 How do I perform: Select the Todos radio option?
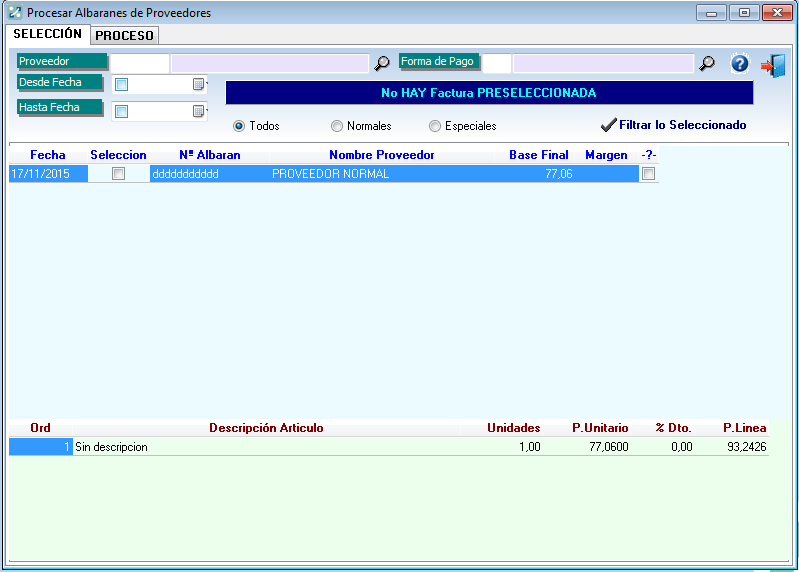[239, 126]
